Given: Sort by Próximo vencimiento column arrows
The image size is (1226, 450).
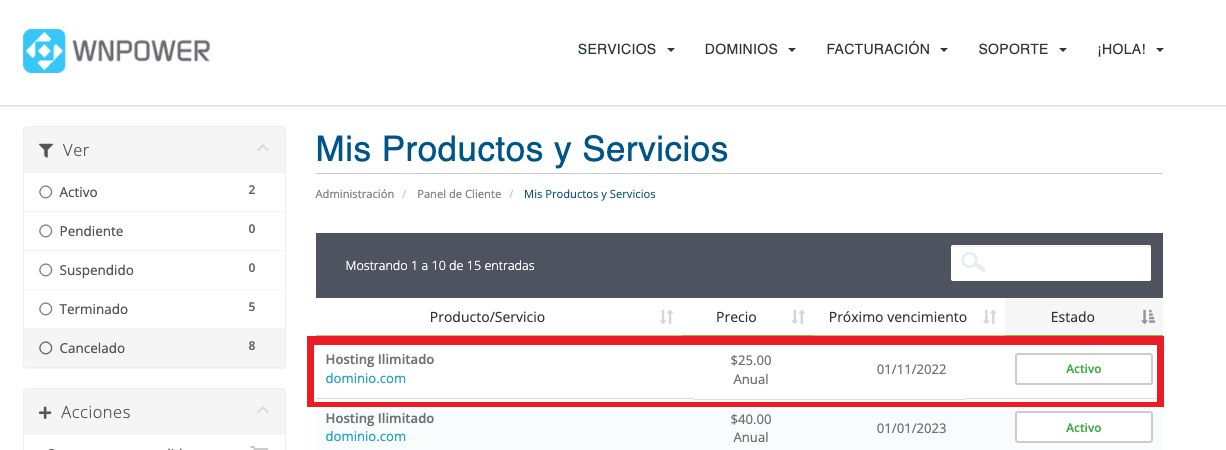Looking at the screenshot, I should point(990,317).
